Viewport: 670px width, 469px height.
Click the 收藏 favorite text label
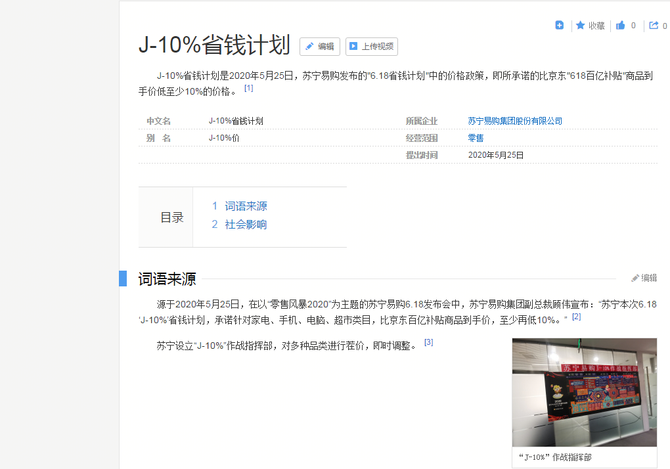click(596, 25)
